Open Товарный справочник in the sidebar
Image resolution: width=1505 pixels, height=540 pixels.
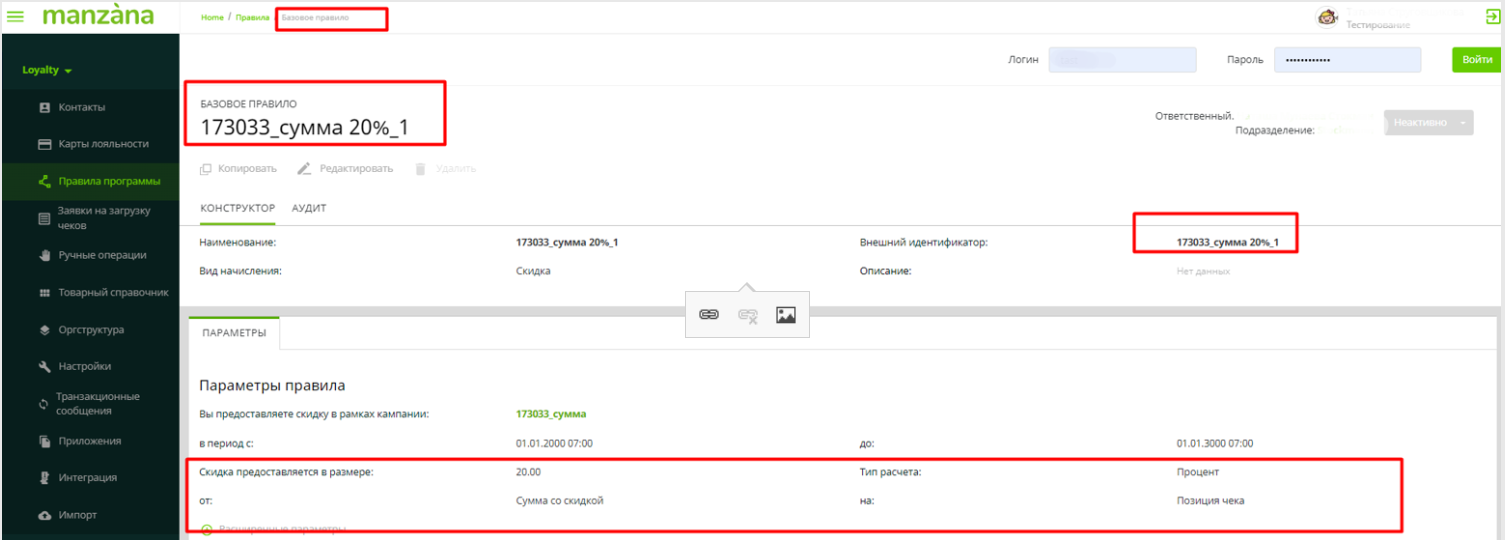(113, 293)
